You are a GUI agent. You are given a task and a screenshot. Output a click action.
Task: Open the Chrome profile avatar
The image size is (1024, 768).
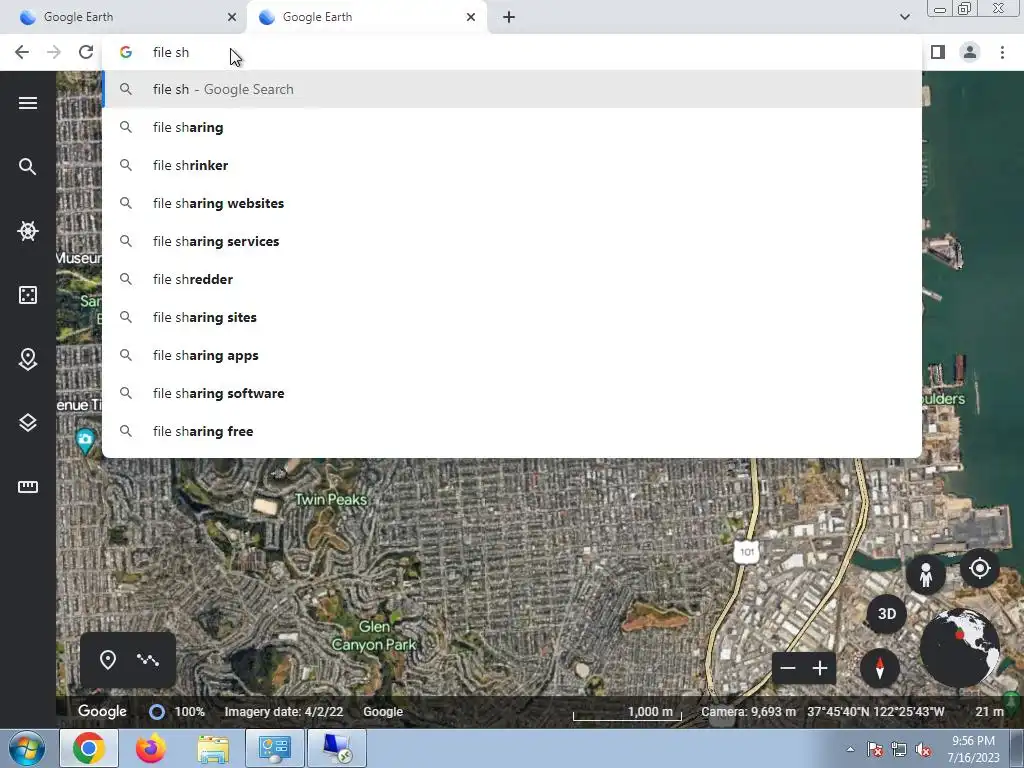pyautogui.click(x=970, y=52)
